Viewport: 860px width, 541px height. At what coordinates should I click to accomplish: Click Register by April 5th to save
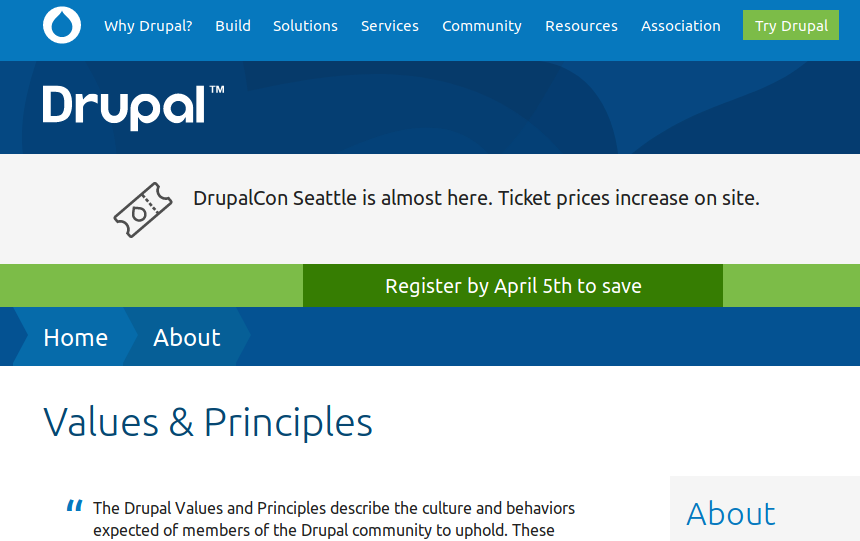513,286
